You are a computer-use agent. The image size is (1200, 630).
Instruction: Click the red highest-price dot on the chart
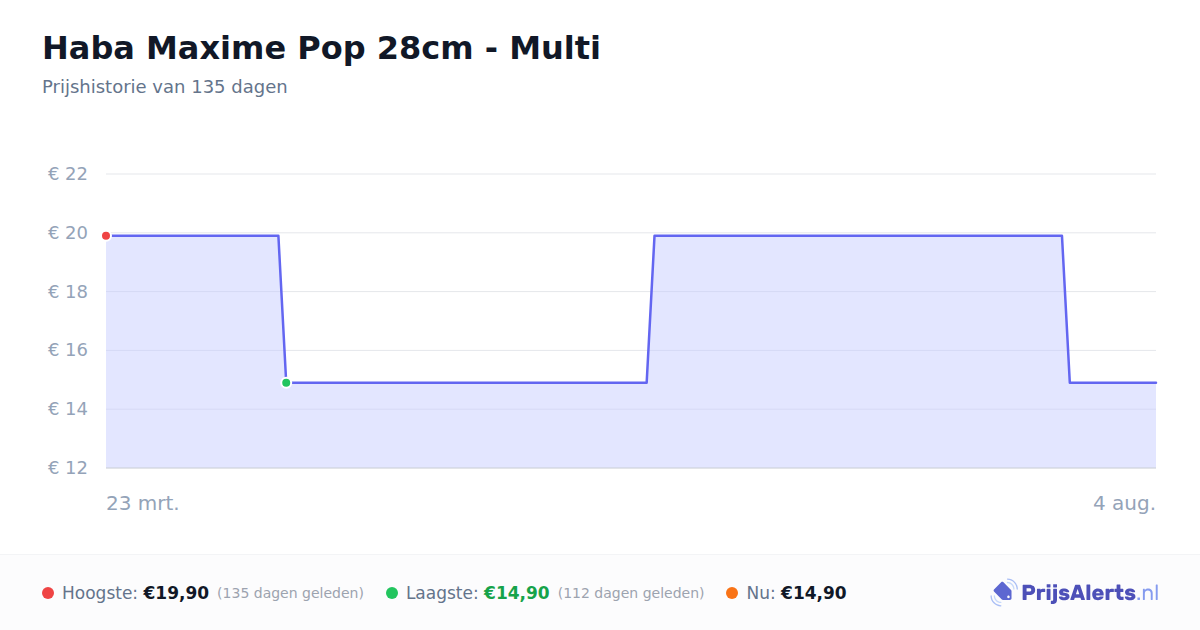click(106, 236)
